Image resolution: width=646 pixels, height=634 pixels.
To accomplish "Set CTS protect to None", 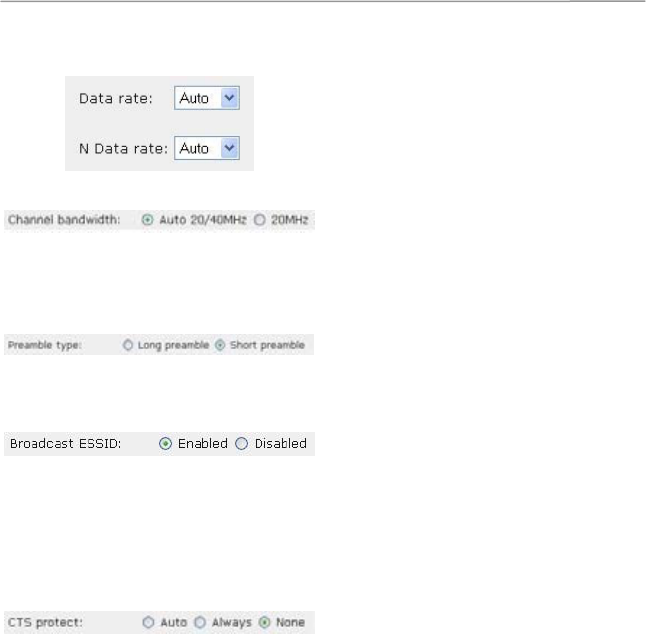I will (264, 622).
